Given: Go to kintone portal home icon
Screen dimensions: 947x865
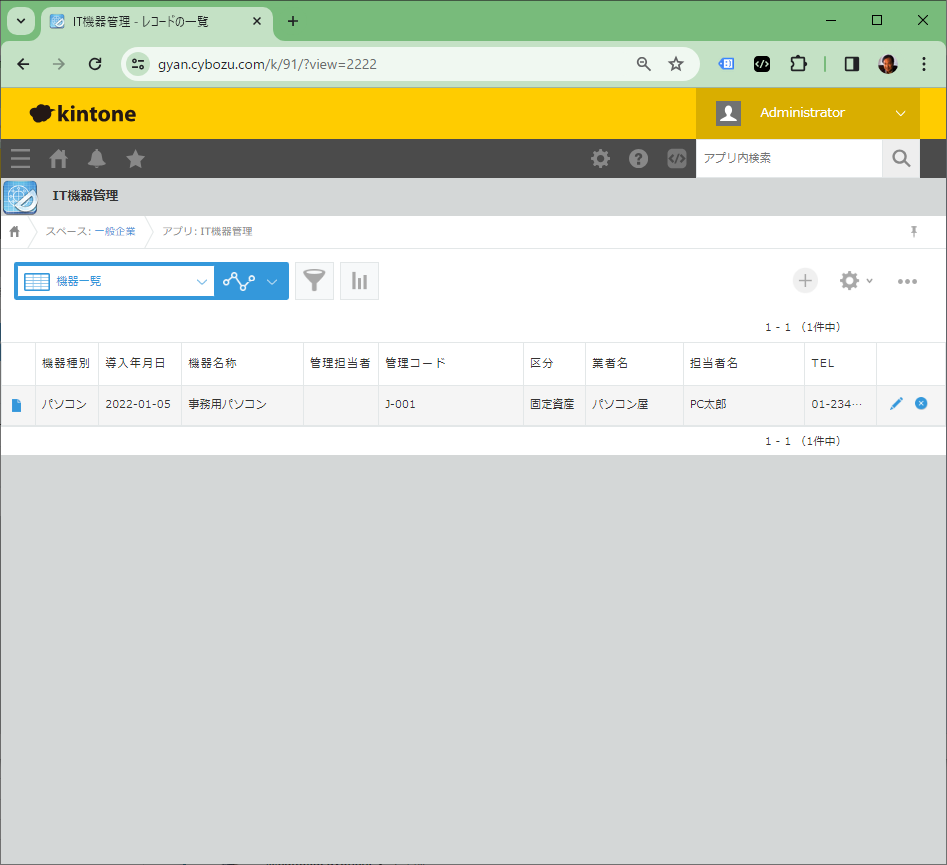Looking at the screenshot, I should pyautogui.click(x=59, y=158).
